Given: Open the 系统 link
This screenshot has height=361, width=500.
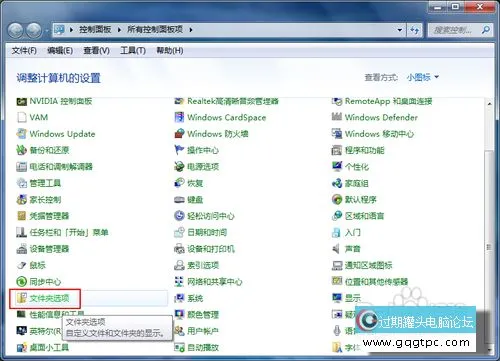Looking at the screenshot, I should click(x=195, y=298).
